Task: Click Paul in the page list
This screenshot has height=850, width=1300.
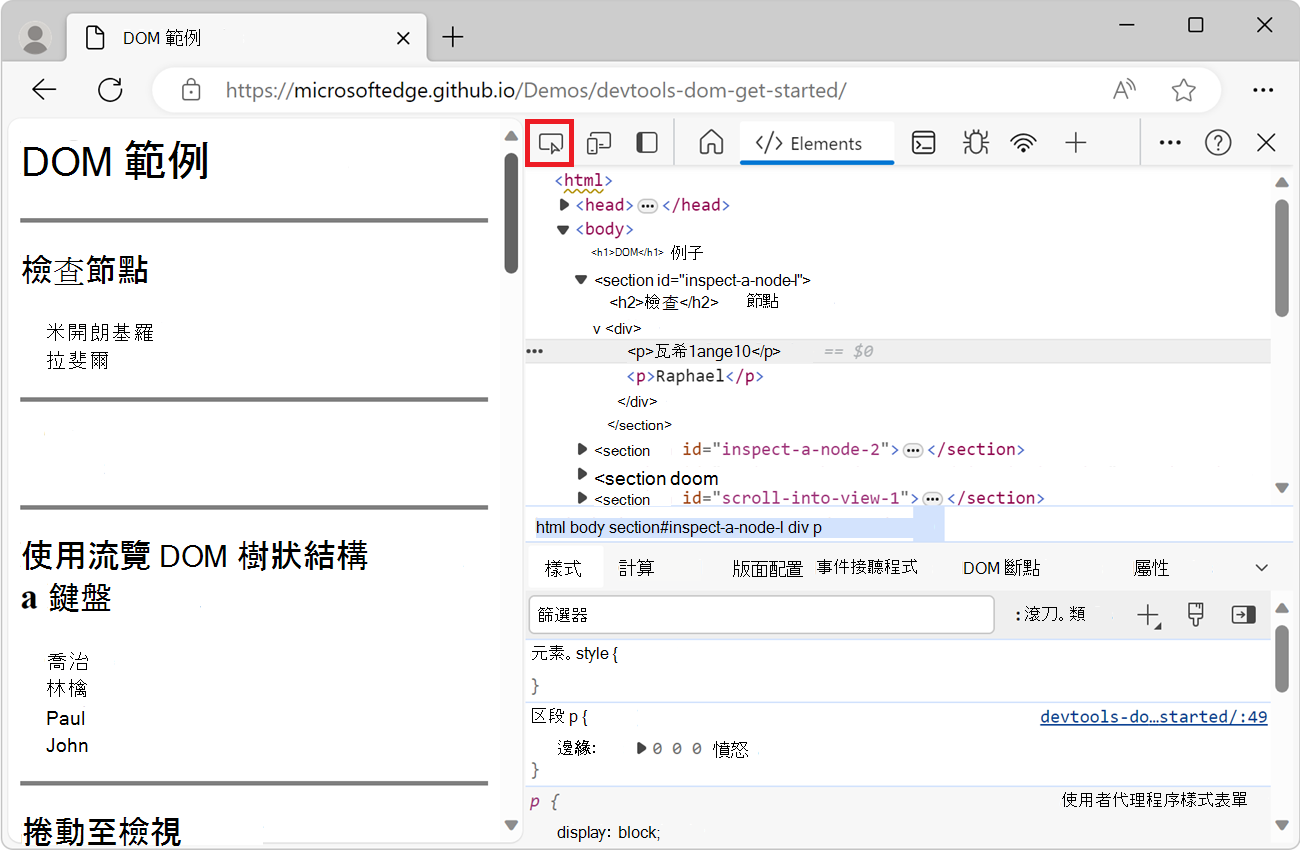Action: point(66,718)
